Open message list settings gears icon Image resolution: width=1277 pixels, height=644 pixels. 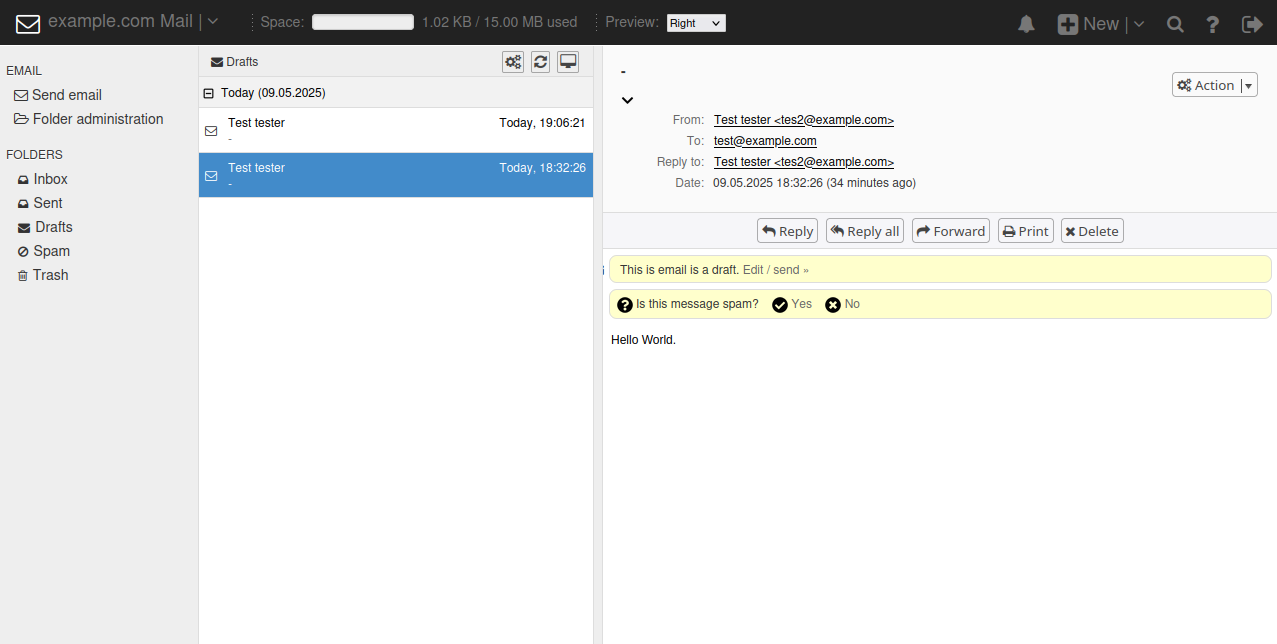tap(513, 62)
